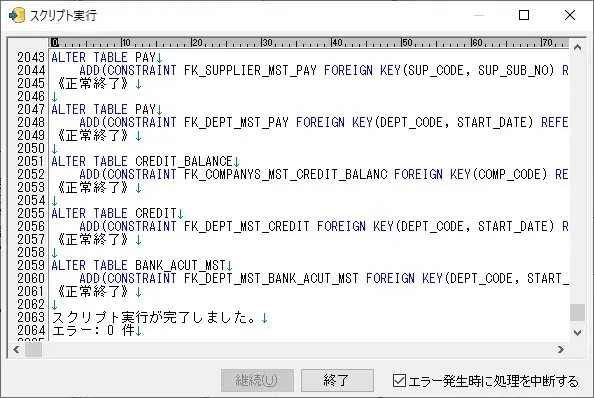
Task: Click the horizontal scrollbar left arrow
Action: pos(16,350)
